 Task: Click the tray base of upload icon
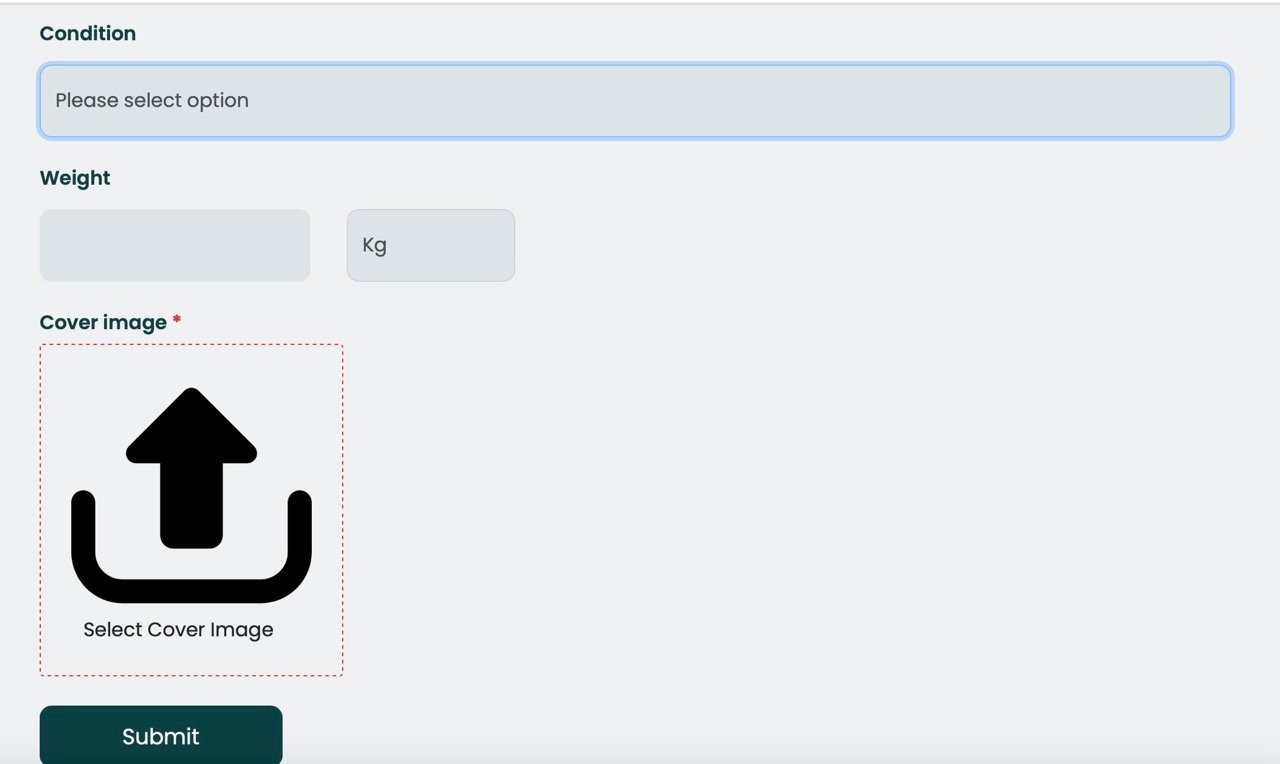(191, 590)
